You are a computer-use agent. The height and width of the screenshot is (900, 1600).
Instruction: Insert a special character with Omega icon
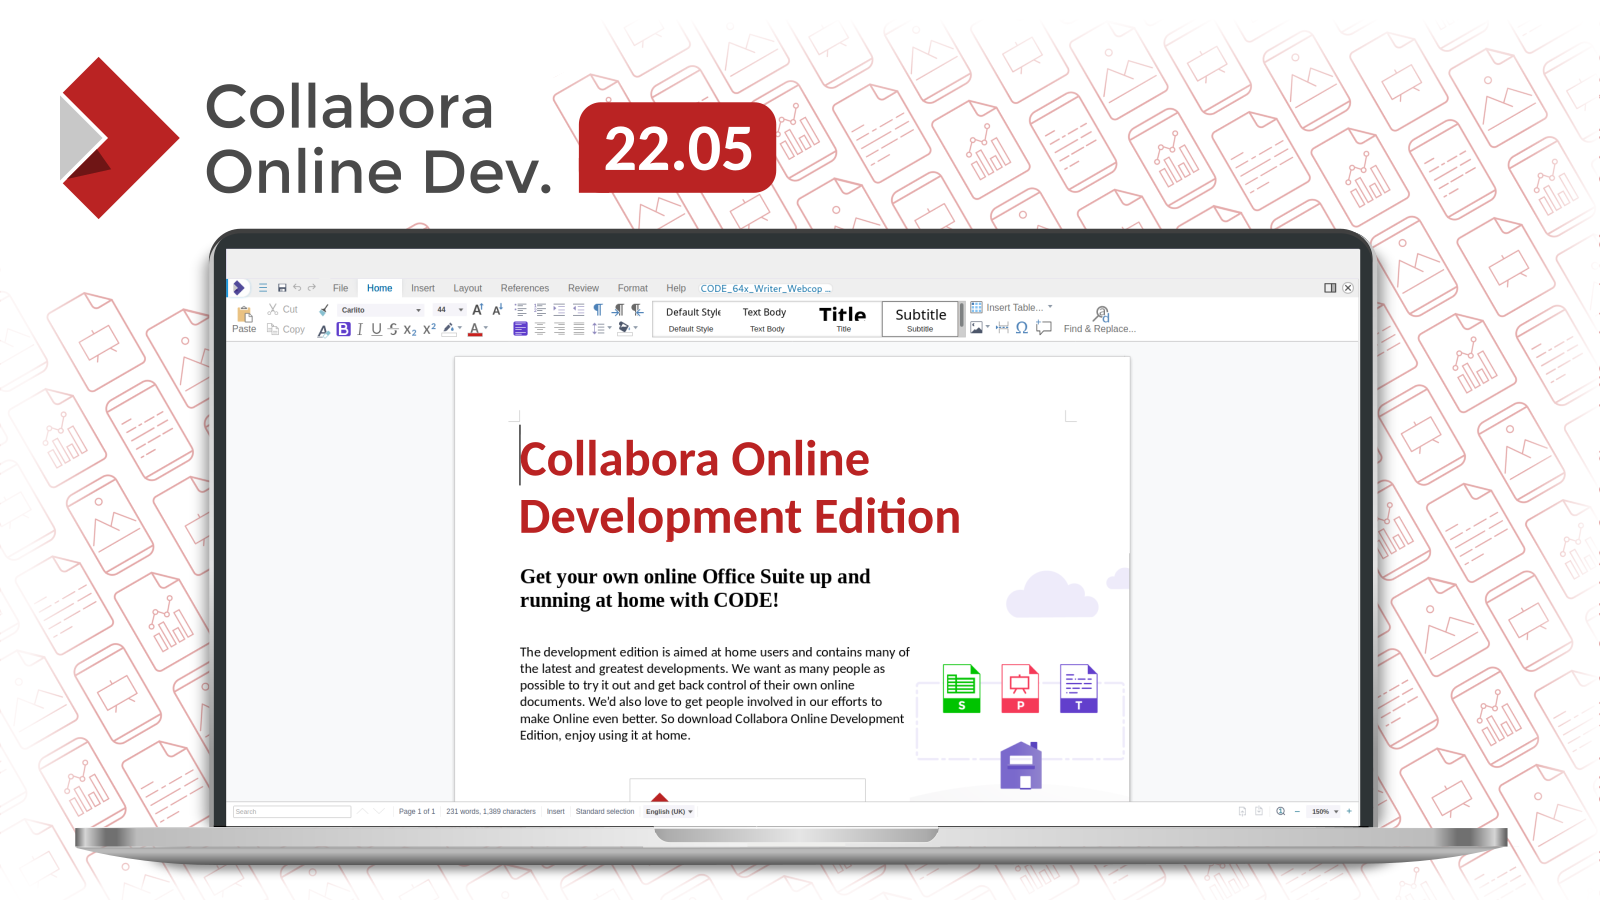1022,328
